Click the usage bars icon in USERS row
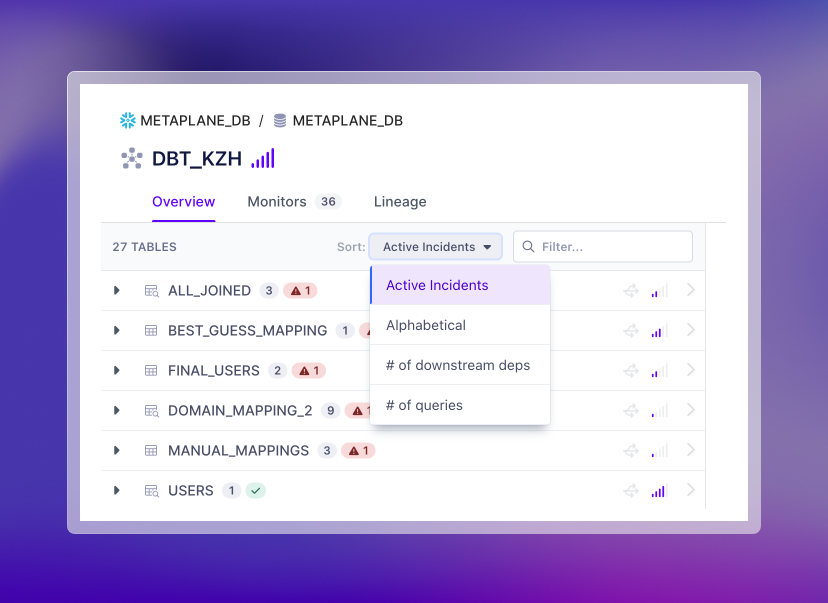 coord(660,491)
